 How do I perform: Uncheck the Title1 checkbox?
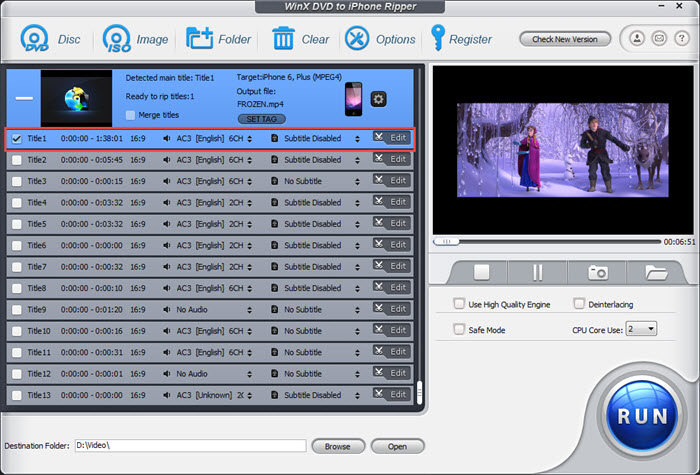[17, 139]
